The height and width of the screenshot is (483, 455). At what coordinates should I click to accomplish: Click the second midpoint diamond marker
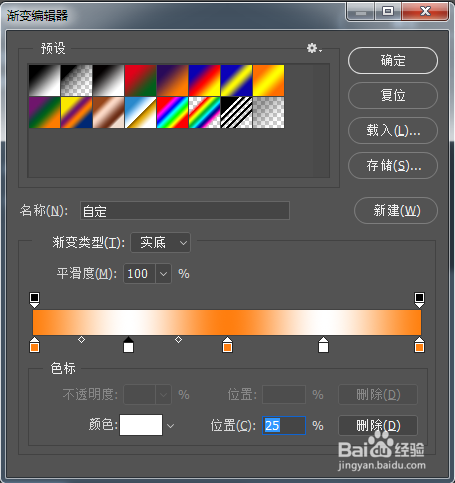(178, 340)
